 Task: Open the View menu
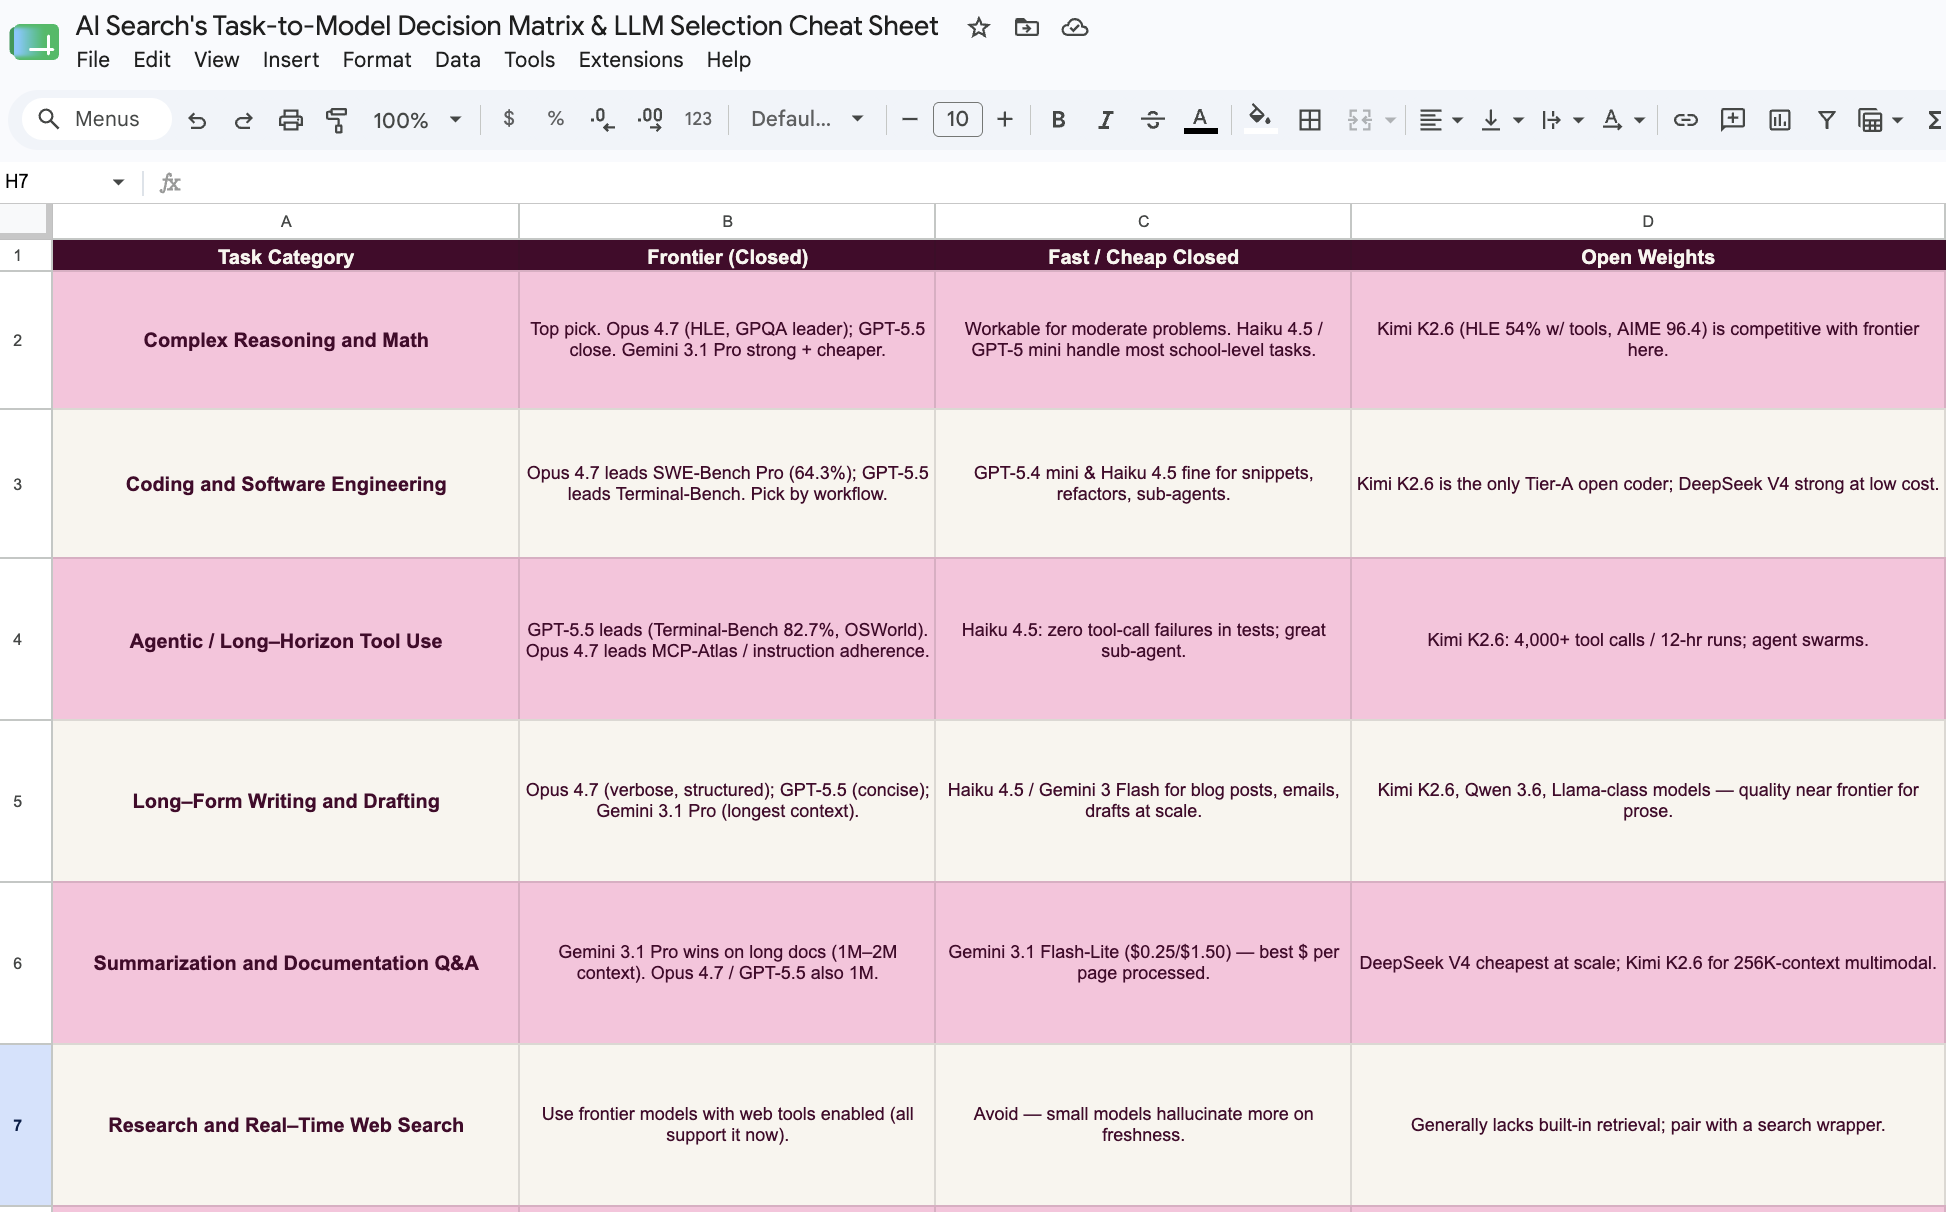point(217,60)
